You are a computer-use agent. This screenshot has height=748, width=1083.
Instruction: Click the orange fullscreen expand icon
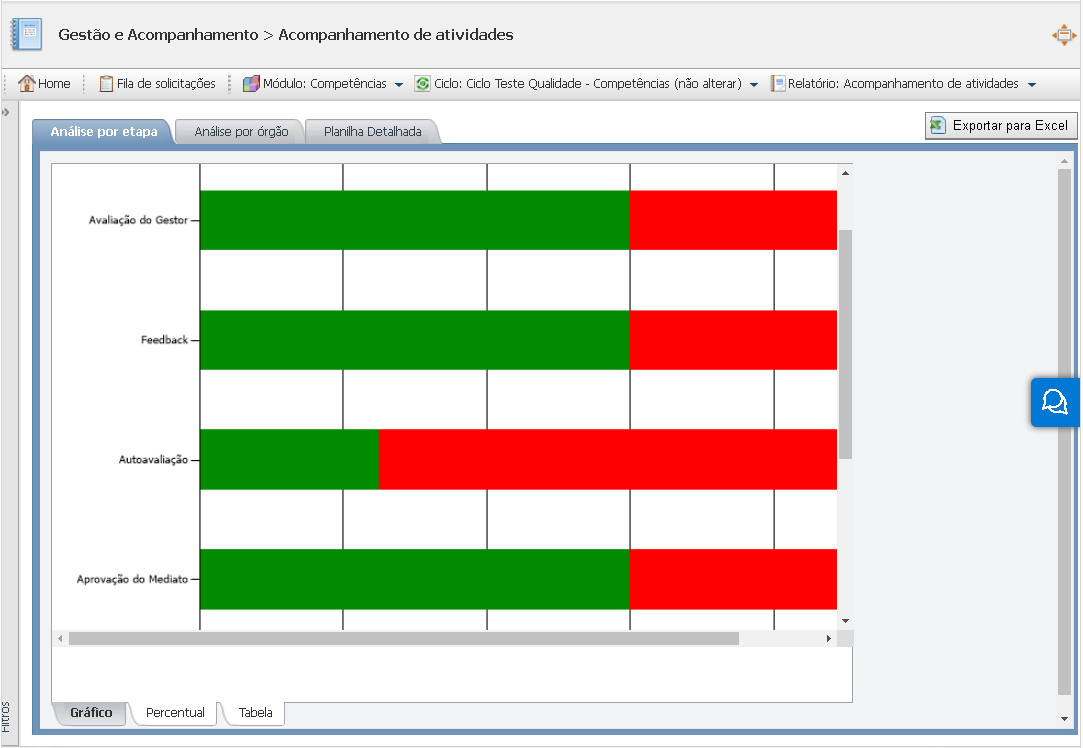click(x=1063, y=35)
